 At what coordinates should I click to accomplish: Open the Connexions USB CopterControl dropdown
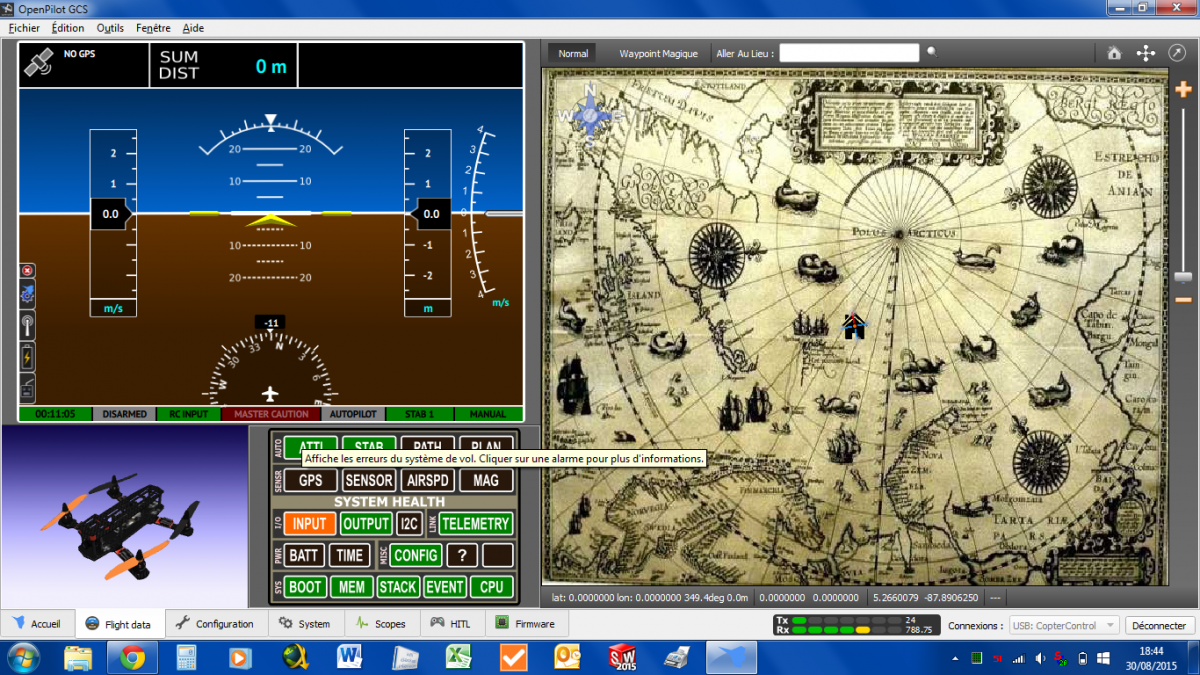click(x=1064, y=625)
